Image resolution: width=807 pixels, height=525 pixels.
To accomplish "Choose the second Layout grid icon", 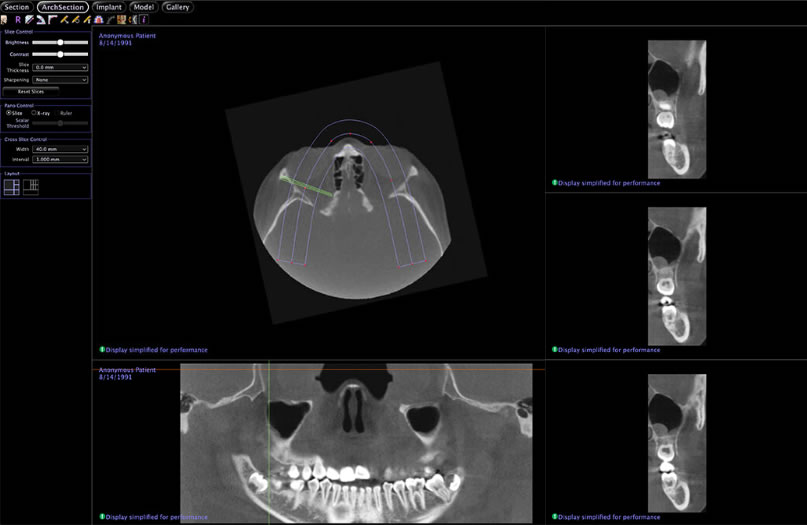I will [31, 186].
